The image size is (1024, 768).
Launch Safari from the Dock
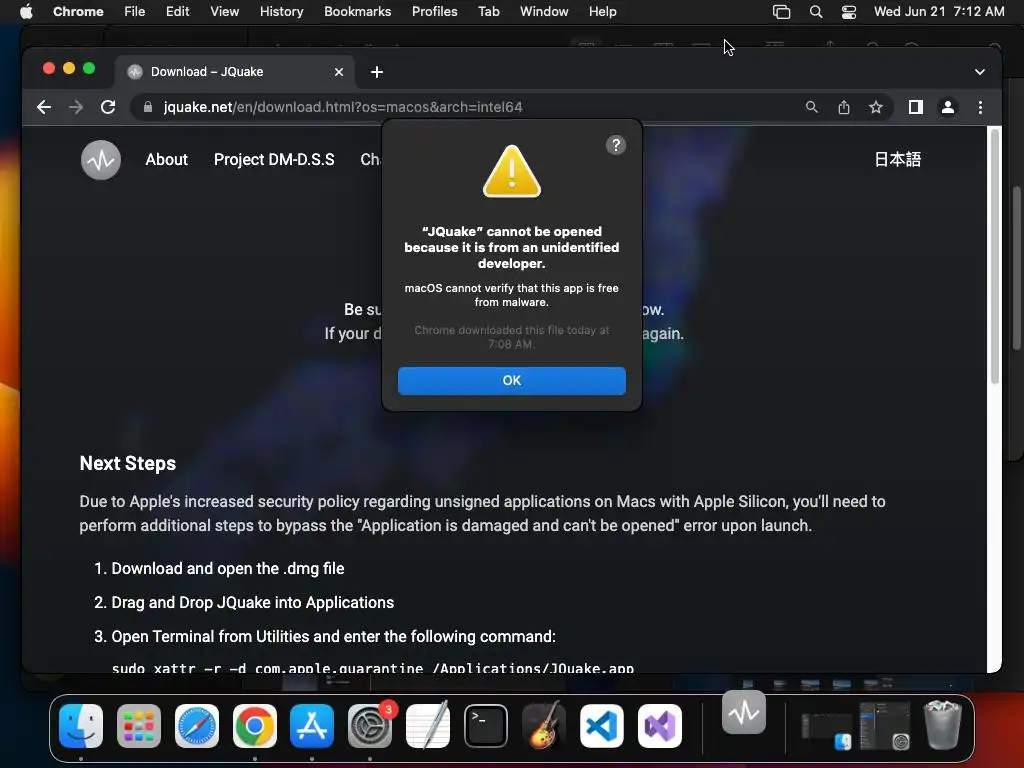197,726
